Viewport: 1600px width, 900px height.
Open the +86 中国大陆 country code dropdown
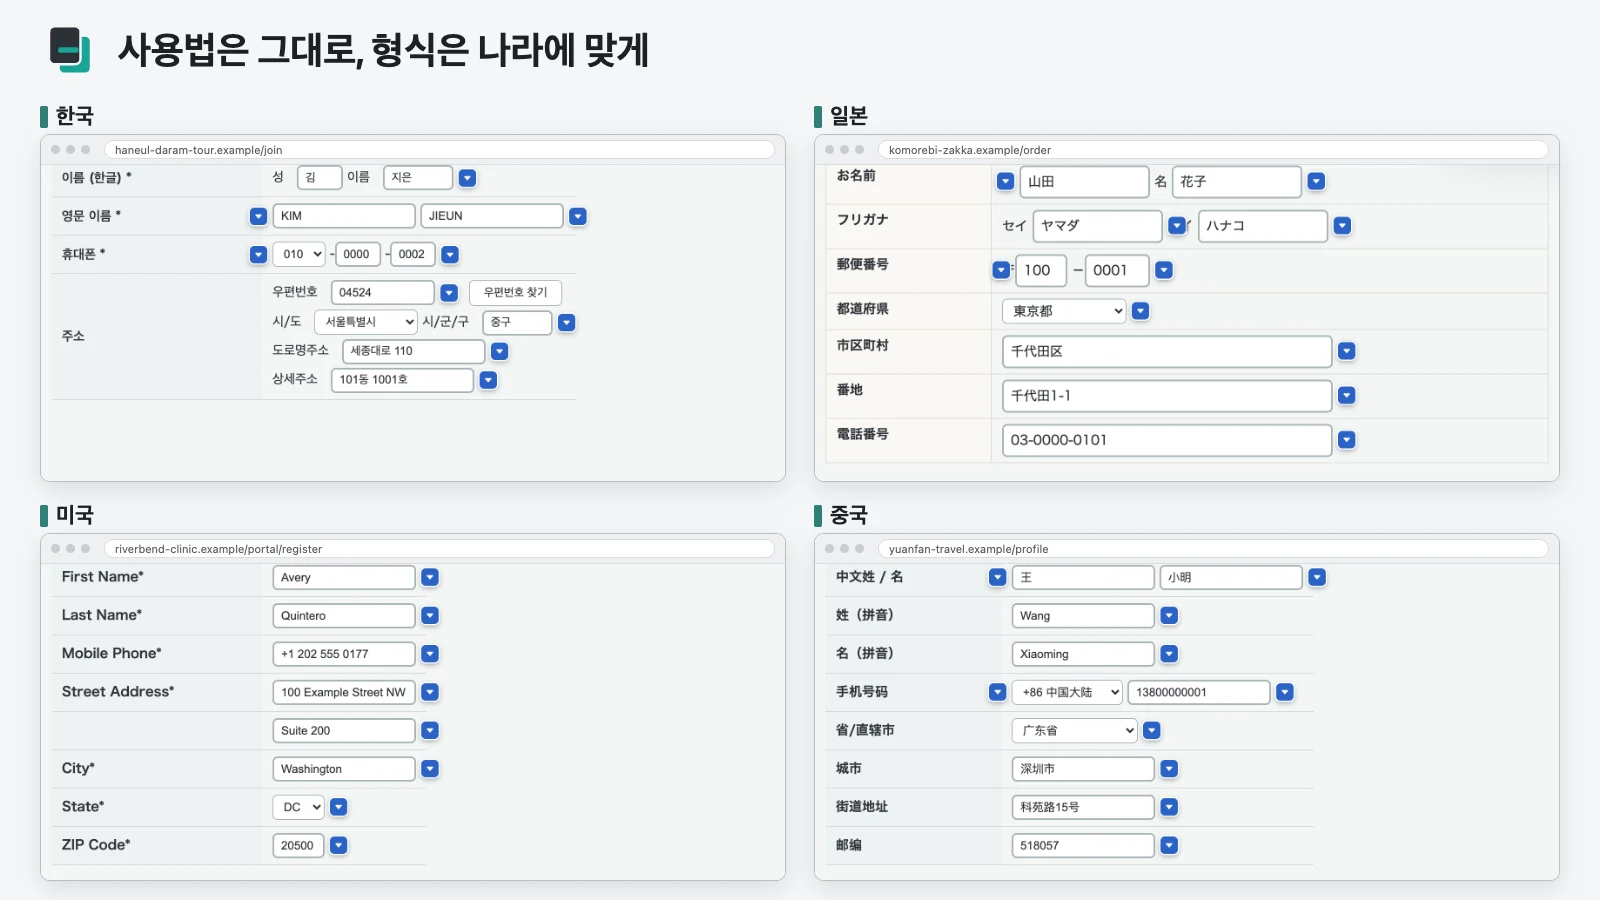coord(1067,692)
